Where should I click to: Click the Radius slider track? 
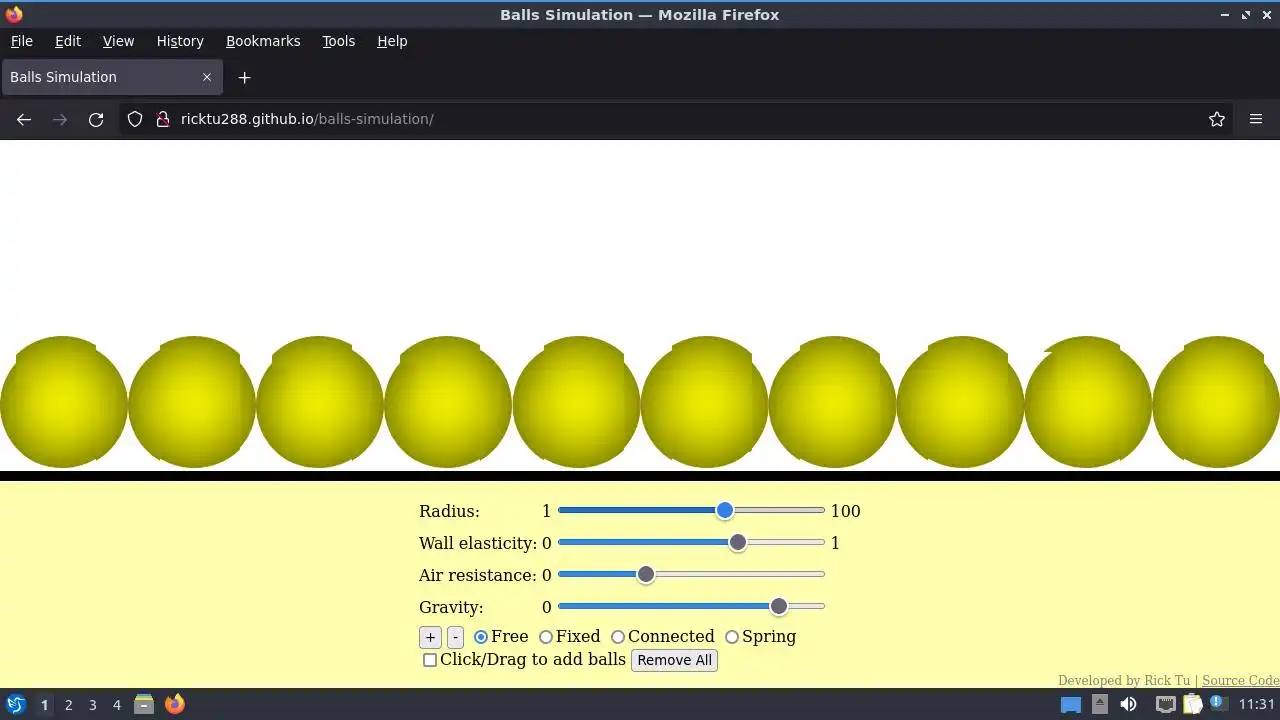pyautogui.click(x=691, y=511)
